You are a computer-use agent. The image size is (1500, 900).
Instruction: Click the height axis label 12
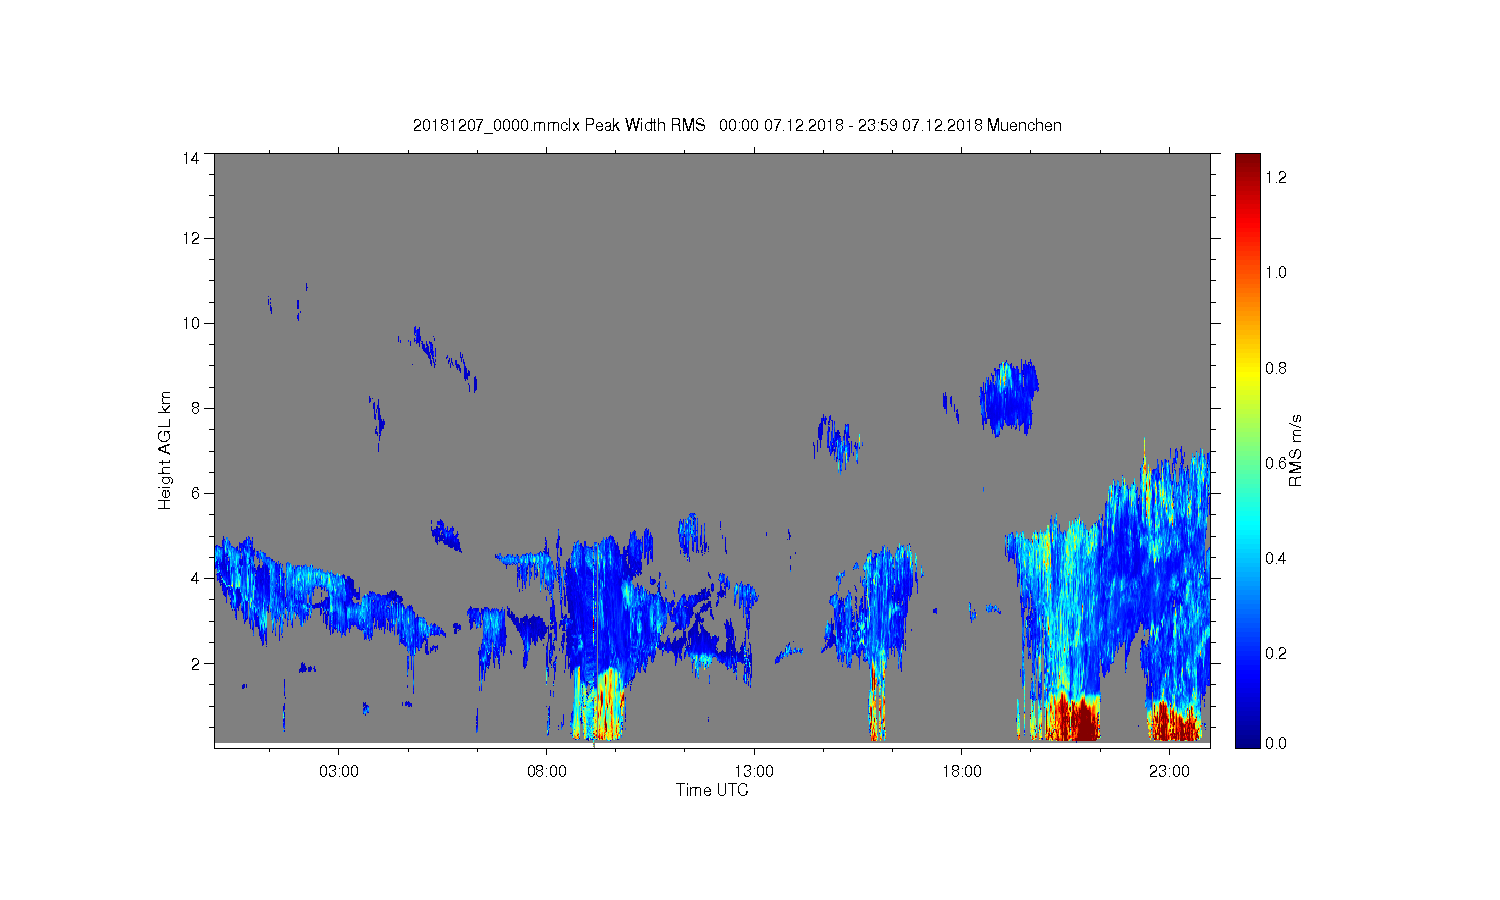191,238
